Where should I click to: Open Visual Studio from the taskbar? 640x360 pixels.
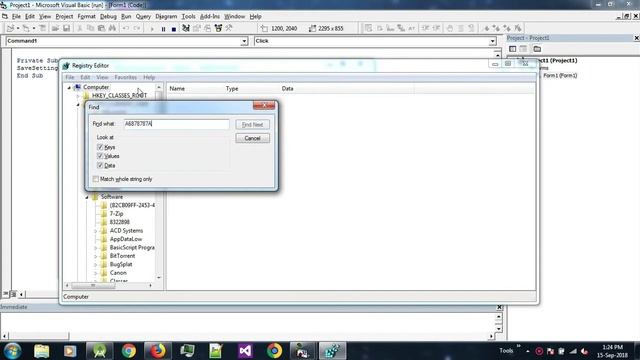point(245,351)
